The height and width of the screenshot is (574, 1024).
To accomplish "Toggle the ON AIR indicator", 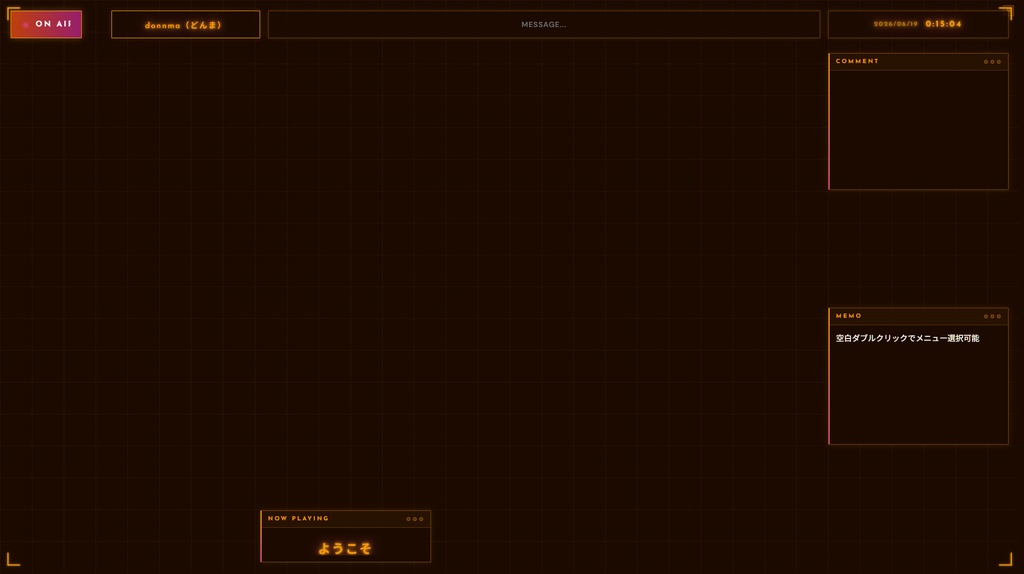I will pos(46,24).
